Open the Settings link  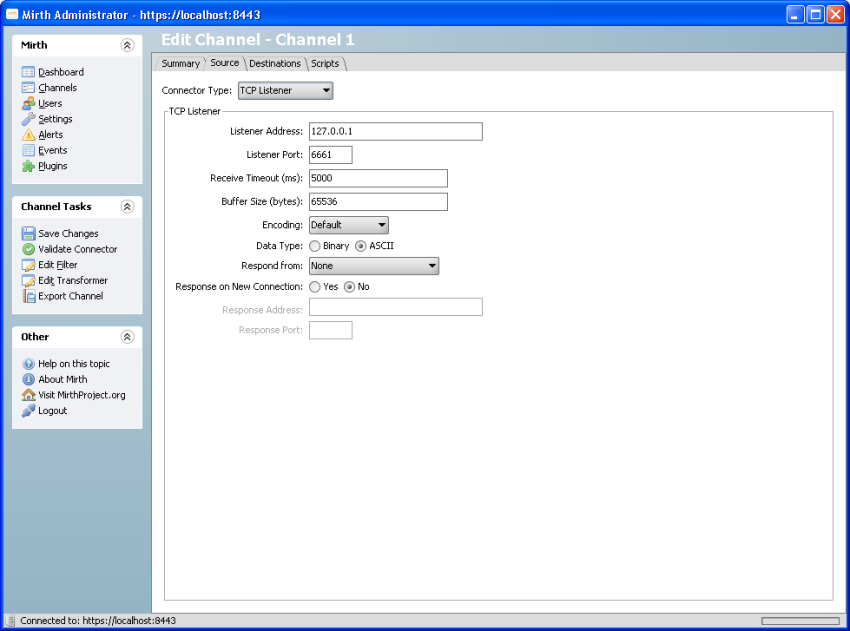click(55, 119)
